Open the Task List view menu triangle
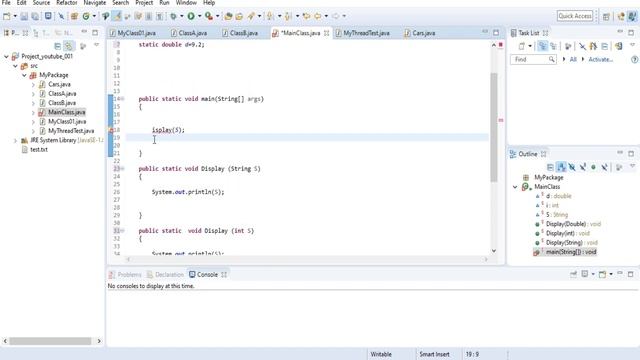640x360 pixels. 632,45
